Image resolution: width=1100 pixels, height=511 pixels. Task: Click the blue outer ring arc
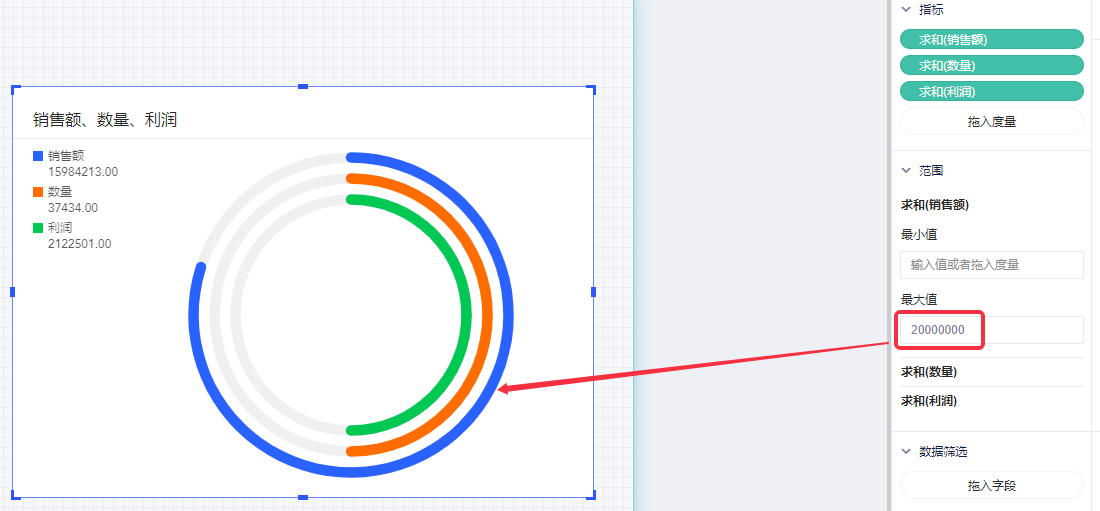tap(508, 315)
